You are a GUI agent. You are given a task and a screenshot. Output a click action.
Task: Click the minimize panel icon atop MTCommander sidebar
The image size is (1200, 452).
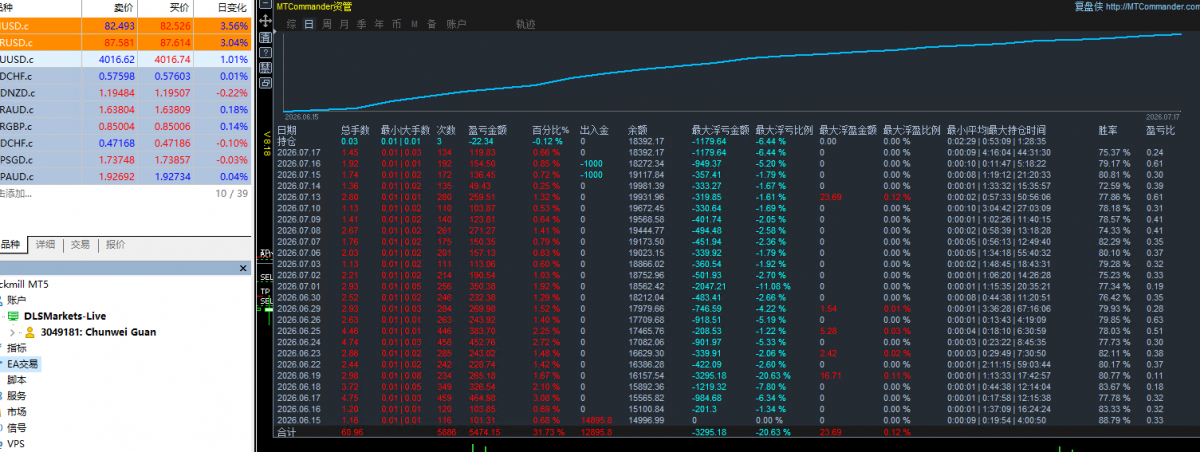265,4
